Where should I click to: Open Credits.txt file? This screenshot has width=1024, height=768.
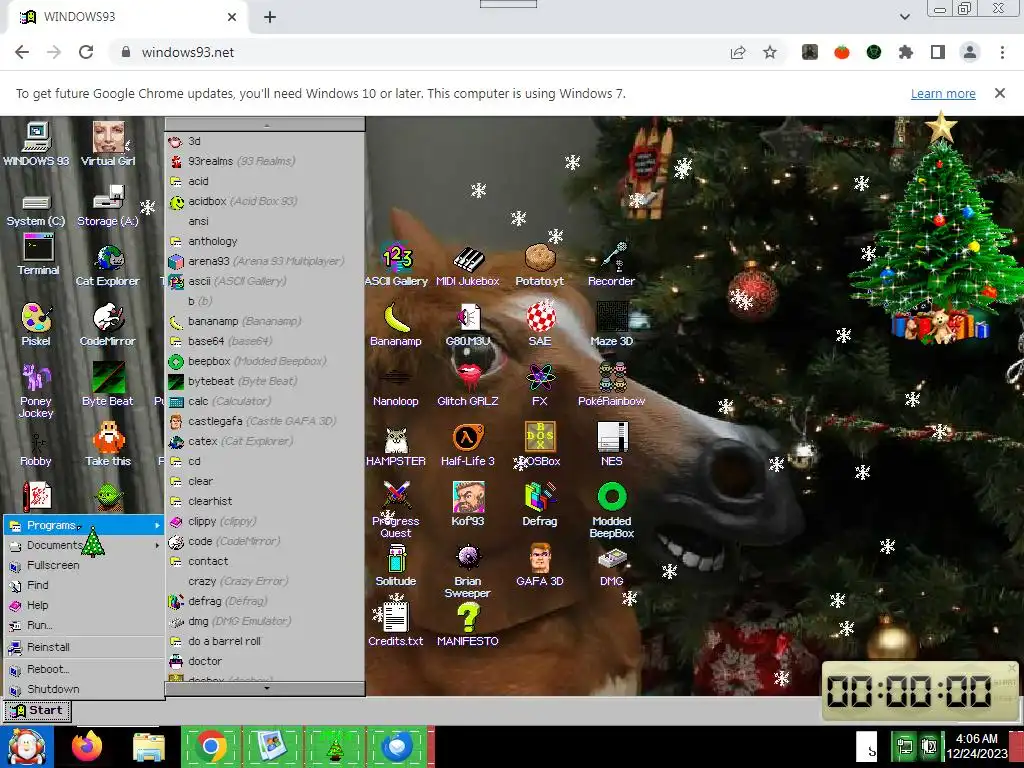click(x=396, y=626)
